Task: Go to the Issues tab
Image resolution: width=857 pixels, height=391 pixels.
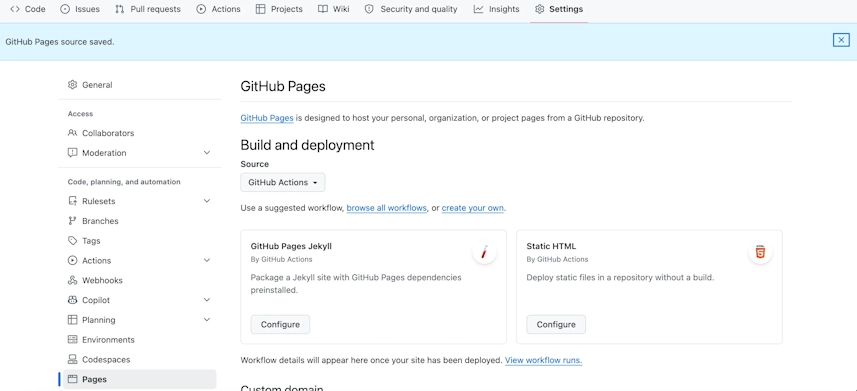Action: (80, 9)
